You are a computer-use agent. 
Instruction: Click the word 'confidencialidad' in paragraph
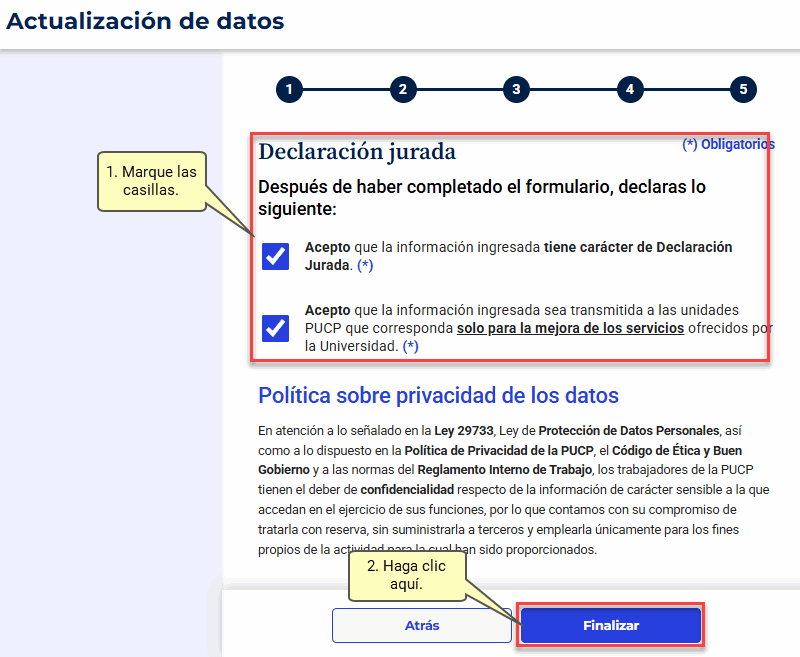(407, 490)
